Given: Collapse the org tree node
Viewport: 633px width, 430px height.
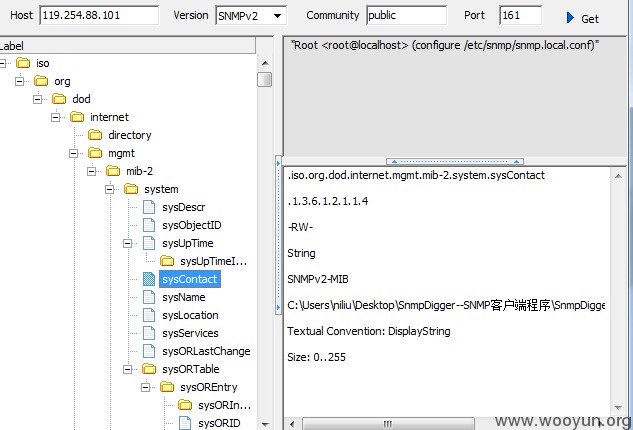Looking at the screenshot, I should 19,81.
